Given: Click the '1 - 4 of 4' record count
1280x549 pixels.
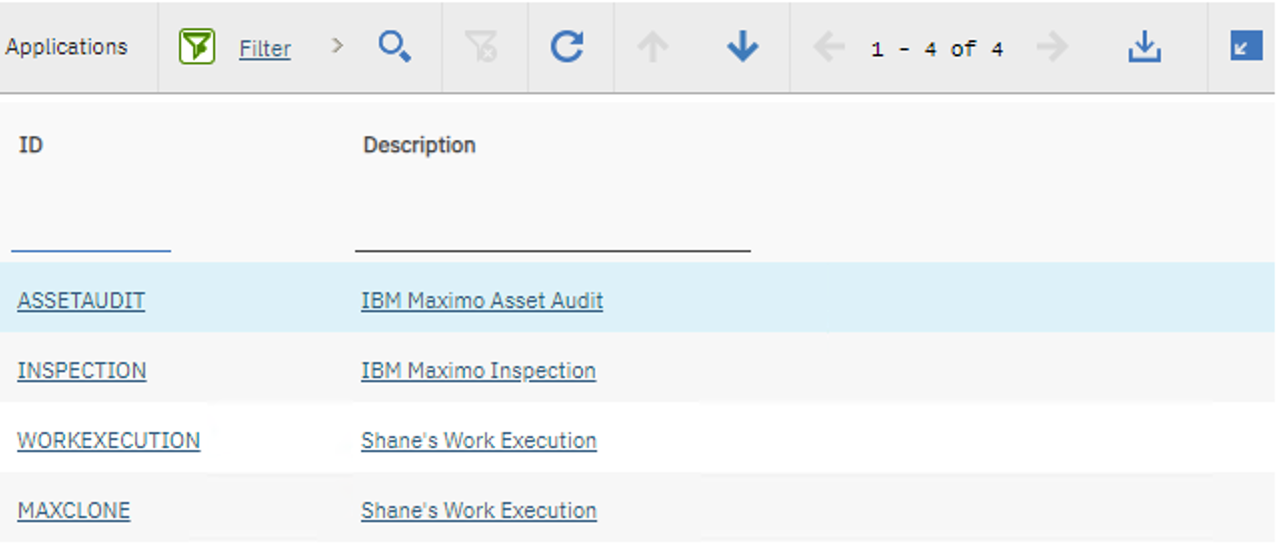Looking at the screenshot, I should tap(937, 49).
